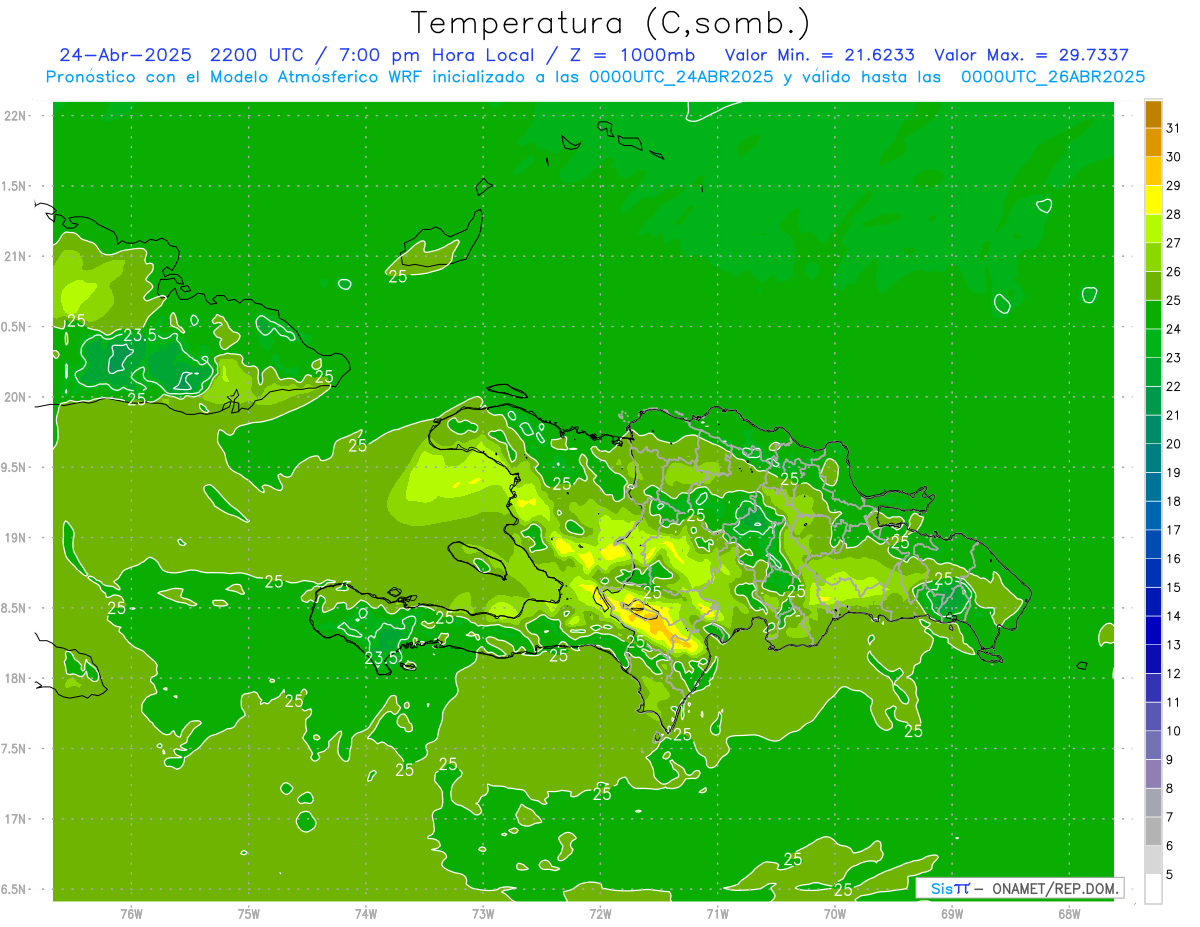Click the "SisTT" logo text
1200x927 pixels.
tap(950, 888)
